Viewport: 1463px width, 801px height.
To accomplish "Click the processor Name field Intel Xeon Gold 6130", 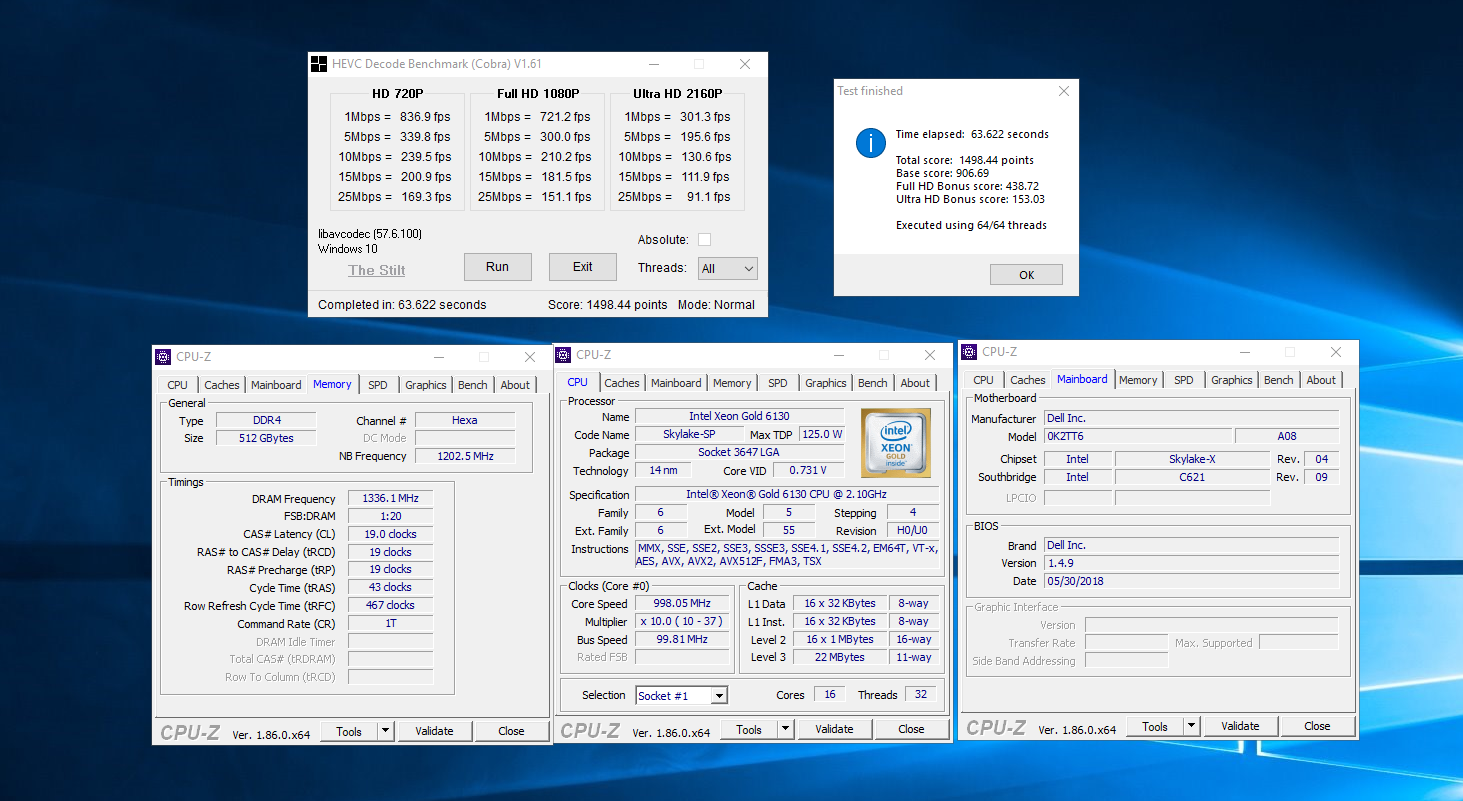I will (x=739, y=416).
